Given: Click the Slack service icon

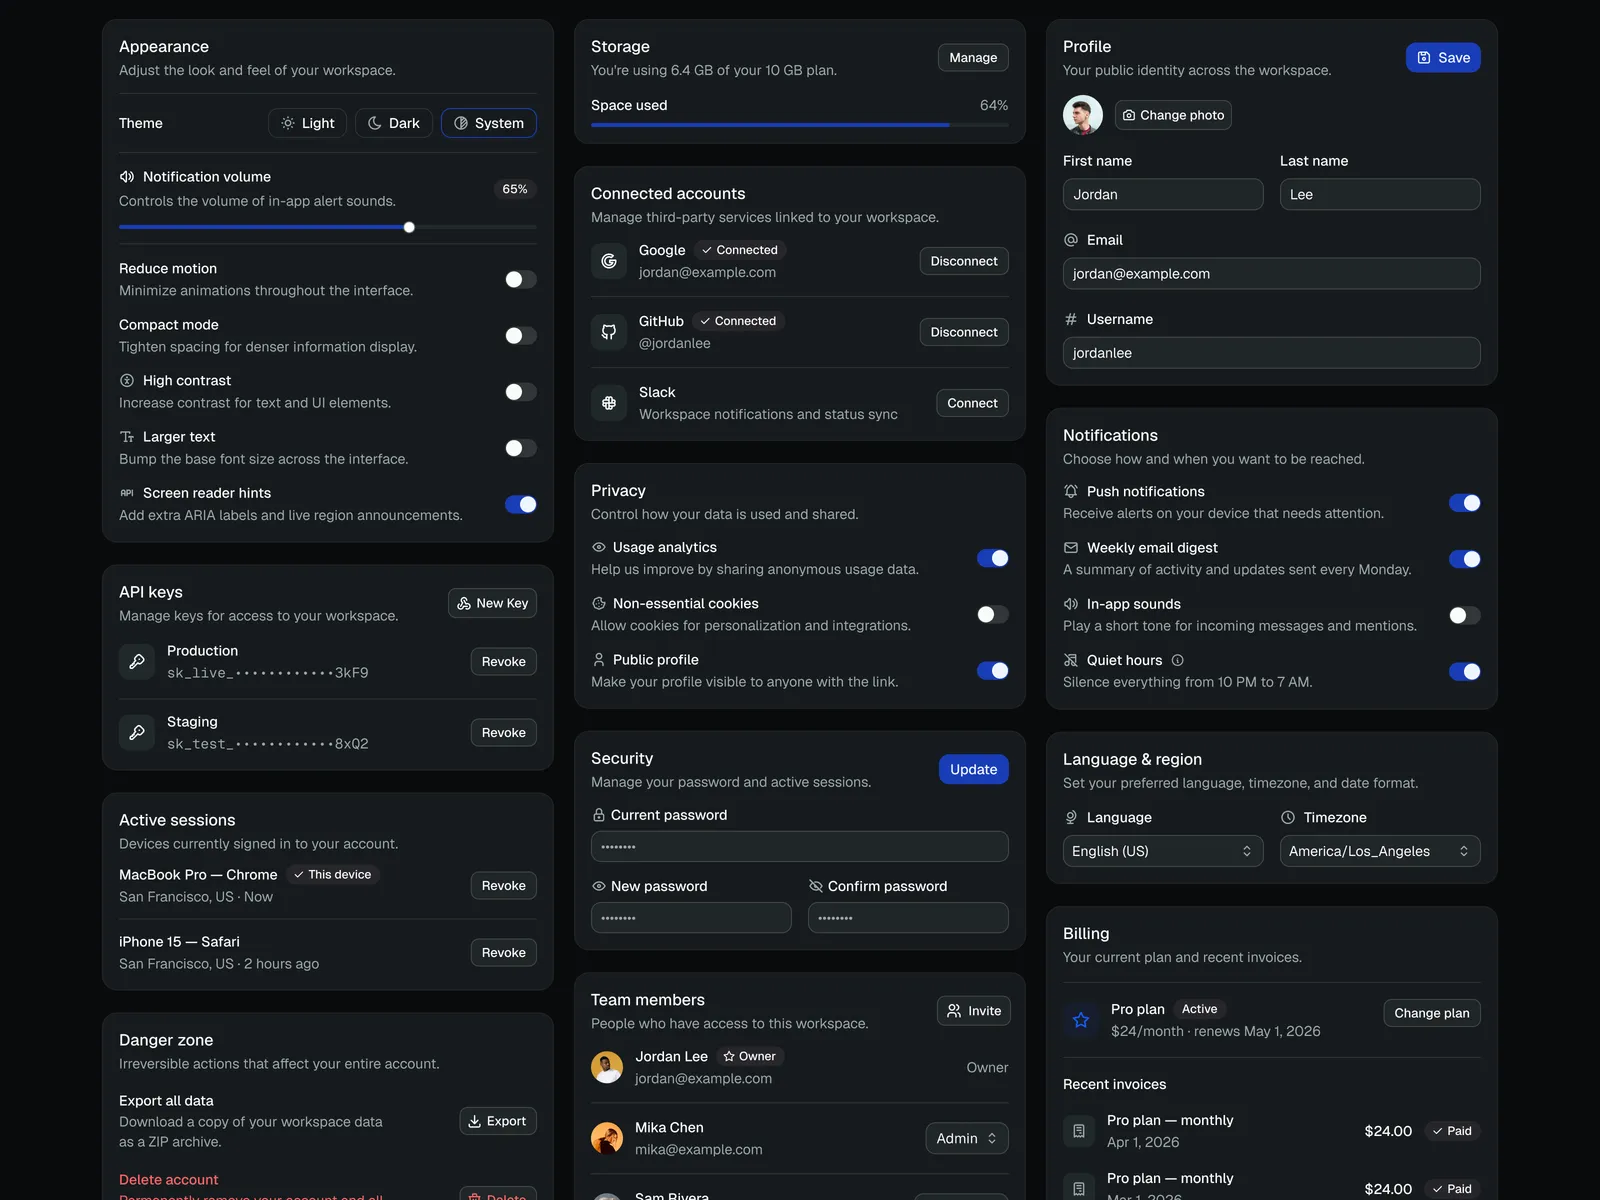Looking at the screenshot, I should (608, 403).
